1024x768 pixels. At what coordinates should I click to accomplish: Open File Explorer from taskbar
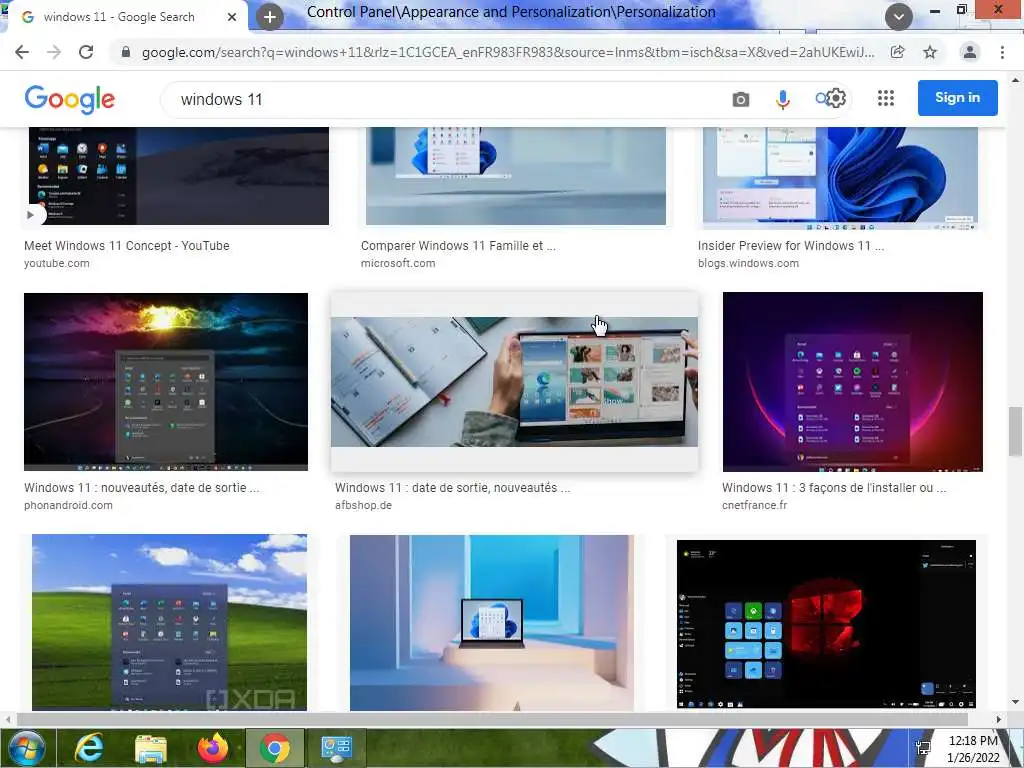coord(151,748)
